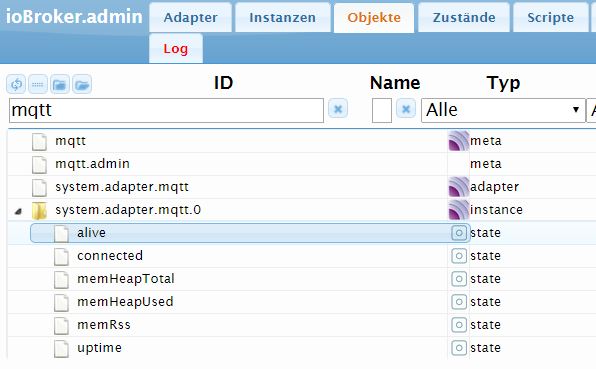Collapse the system.adapter.mqtt.0 tree node
Image resolution: width=596 pixels, height=369 pixels.
click(x=18, y=211)
